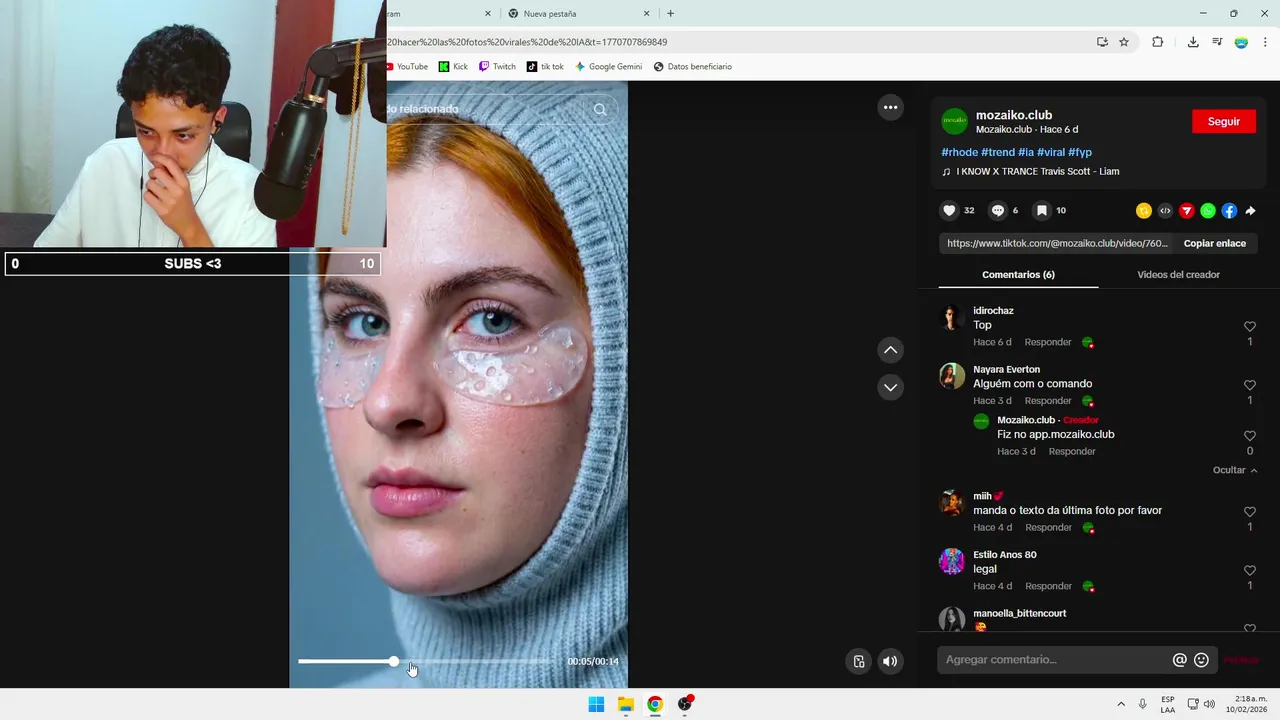Get the embed code icon
This screenshot has height=720, width=1280.
[x=1165, y=211]
